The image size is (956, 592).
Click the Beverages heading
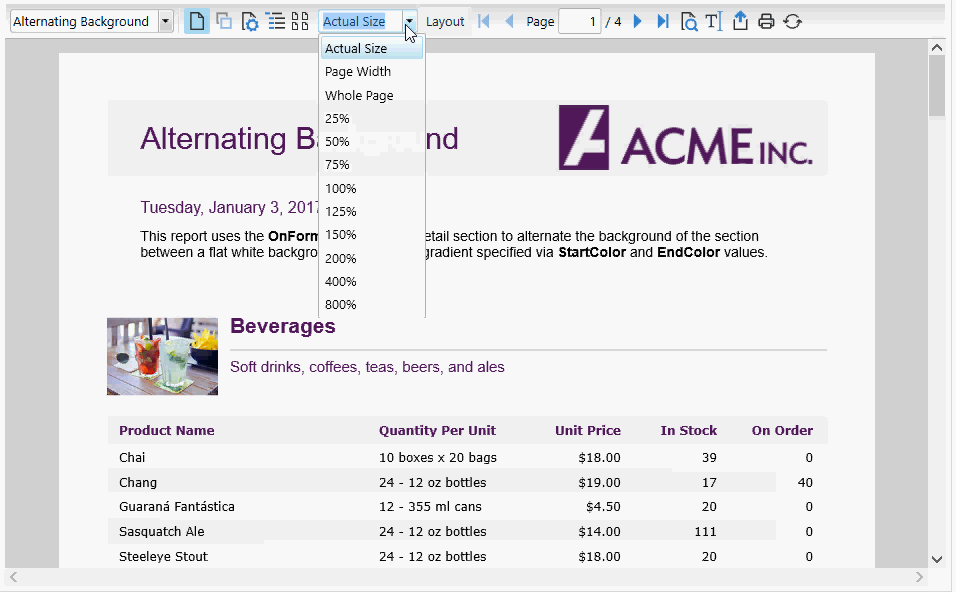[283, 326]
